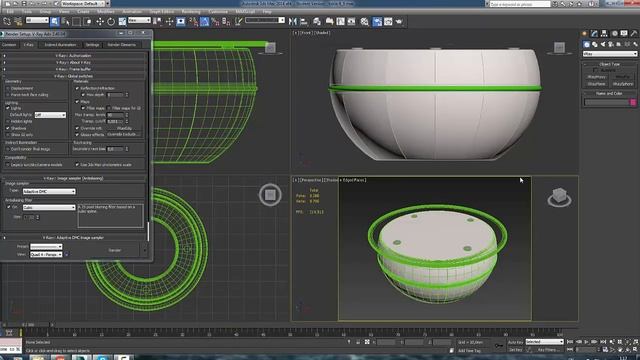Click the VRayPlane object type button
640x360 pixels.
click(596, 84)
